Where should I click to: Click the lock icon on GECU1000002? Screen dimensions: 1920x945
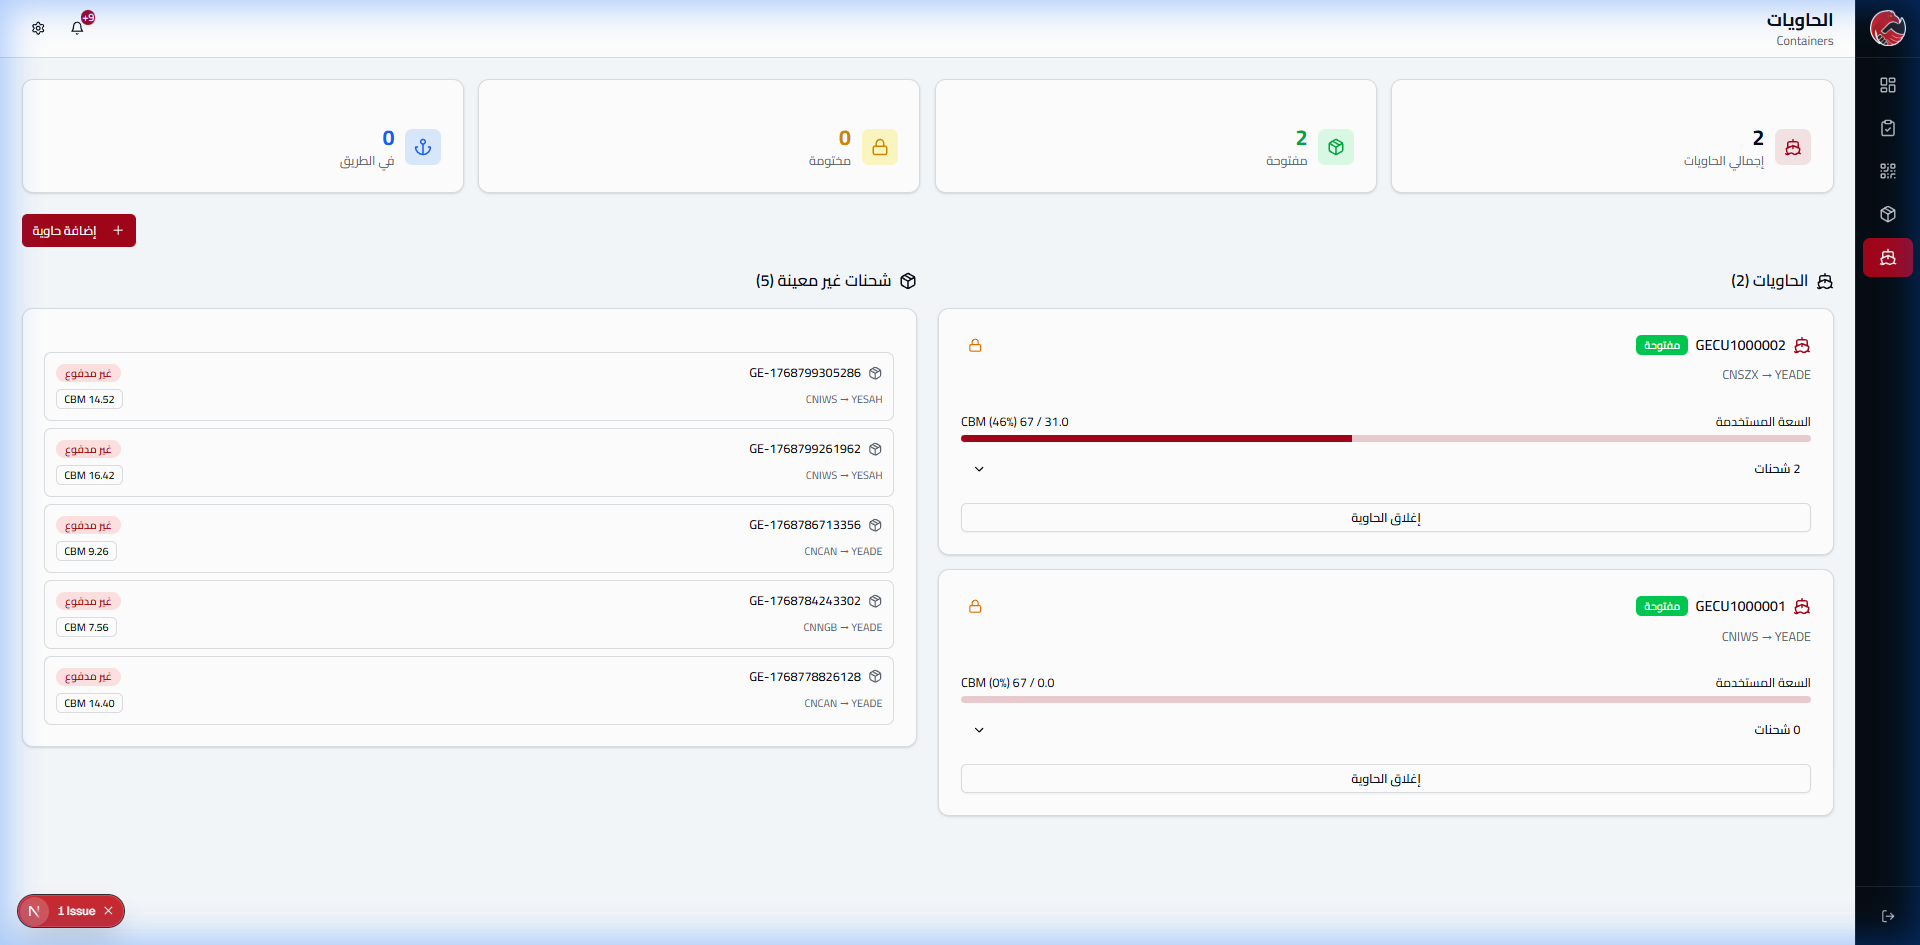click(x=975, y=346)
